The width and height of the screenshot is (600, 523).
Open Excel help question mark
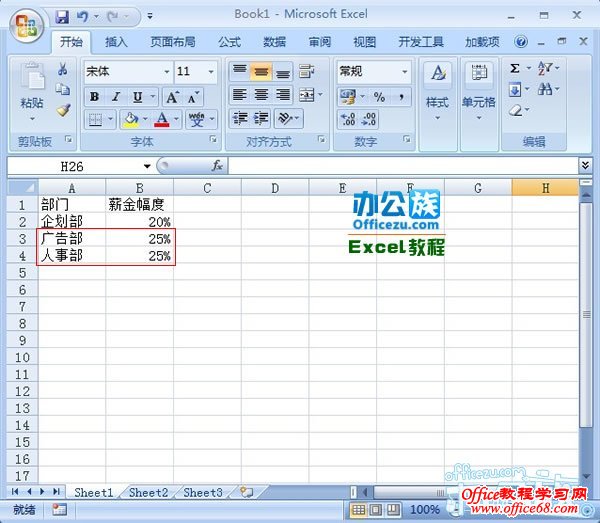[521, 41]
